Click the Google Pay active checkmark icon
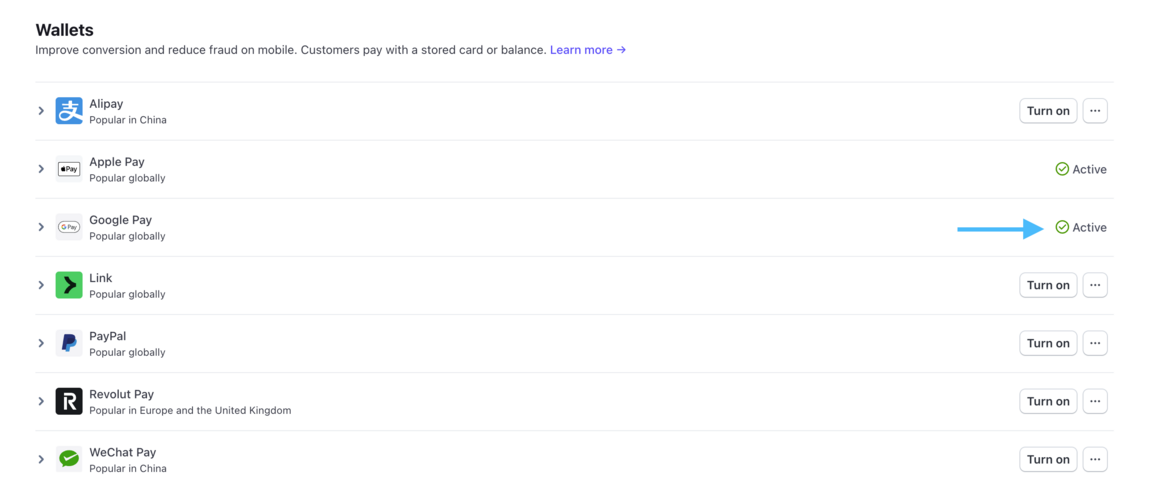 tap(1062, 227)
